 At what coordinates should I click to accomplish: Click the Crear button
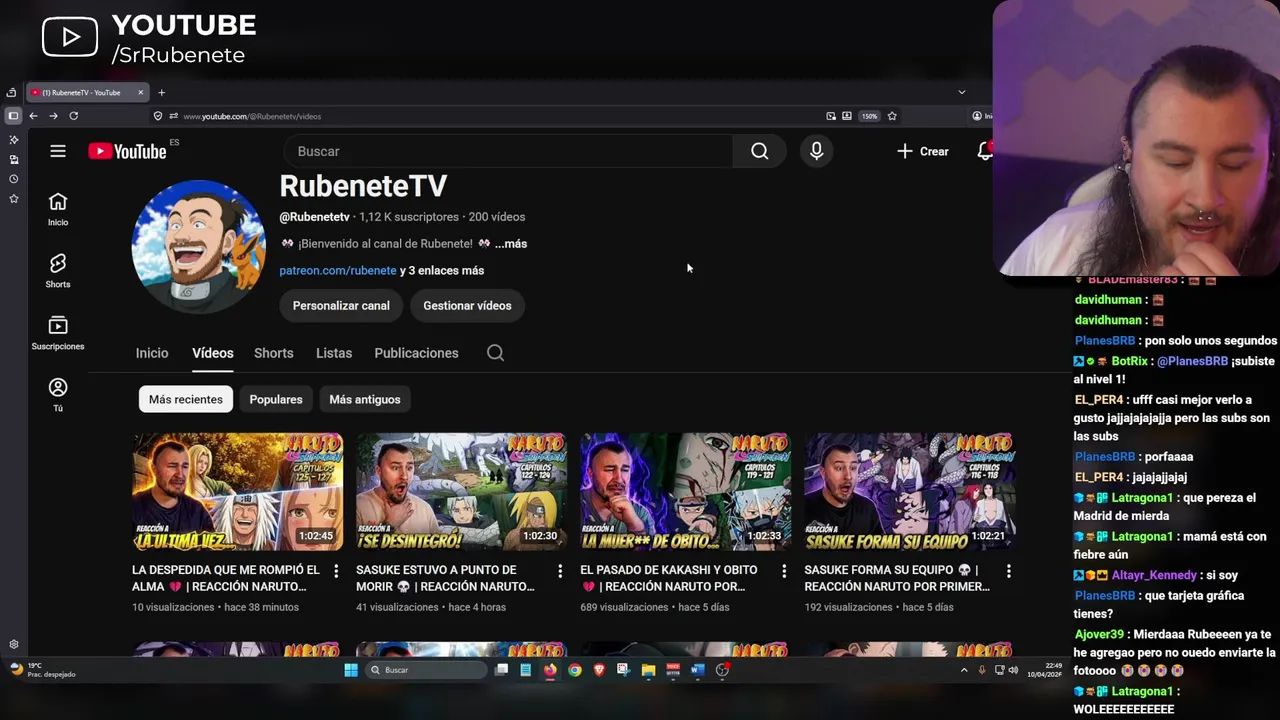(x=923, y=151)
